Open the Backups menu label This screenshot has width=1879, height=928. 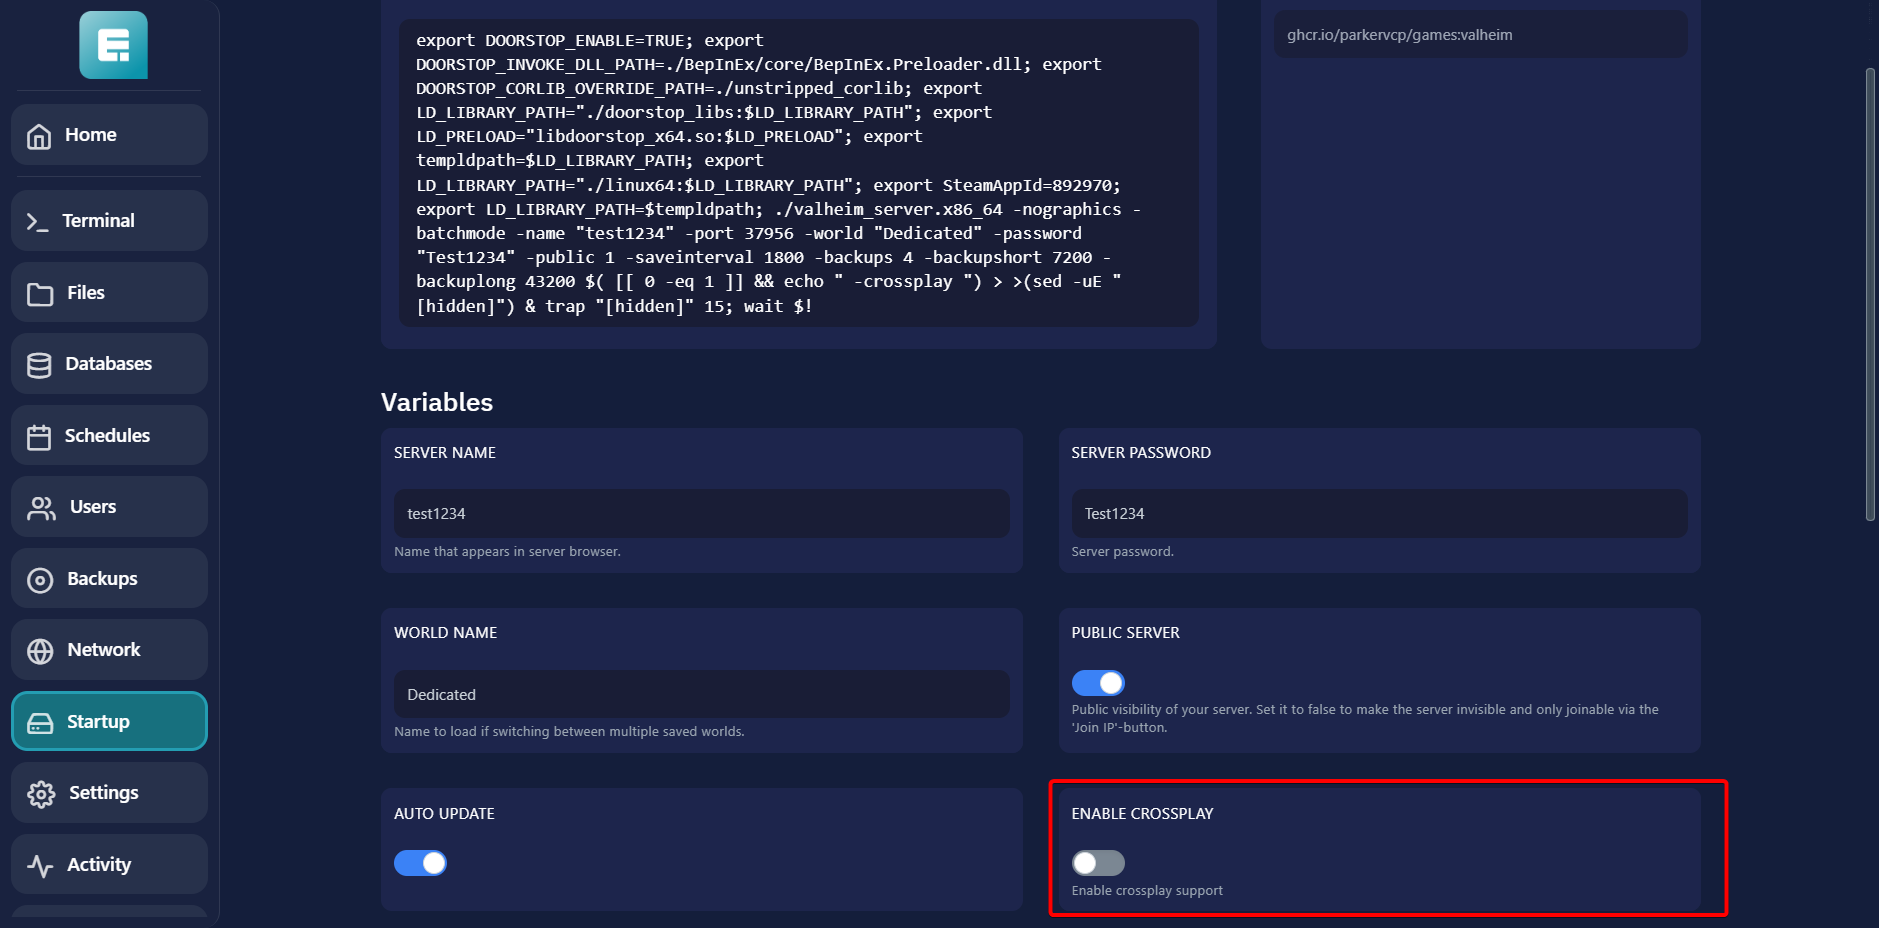click(x=102, y=579)
